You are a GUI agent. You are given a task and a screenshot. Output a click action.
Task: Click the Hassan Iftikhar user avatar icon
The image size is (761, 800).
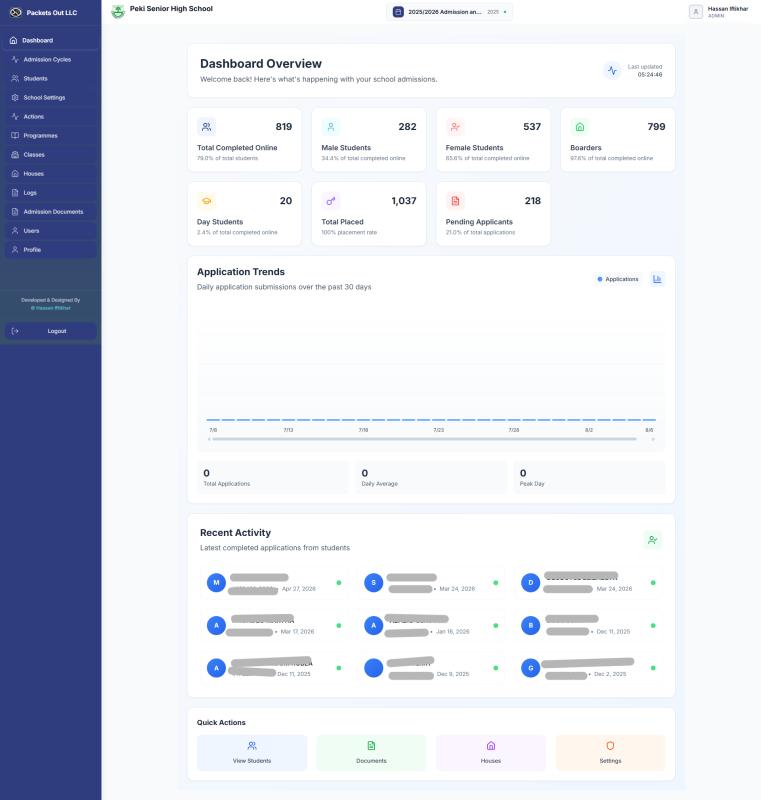pyautogui.click(x=696, y=12)
